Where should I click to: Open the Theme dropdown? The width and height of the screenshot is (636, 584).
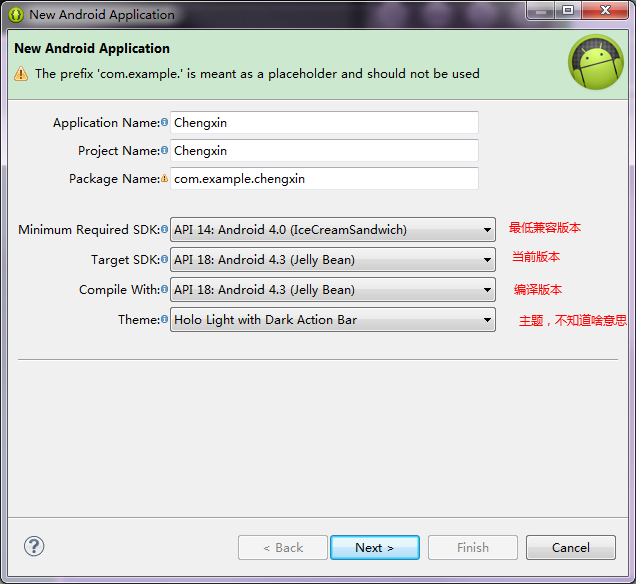pyautogui.click(x=333, y=320)
